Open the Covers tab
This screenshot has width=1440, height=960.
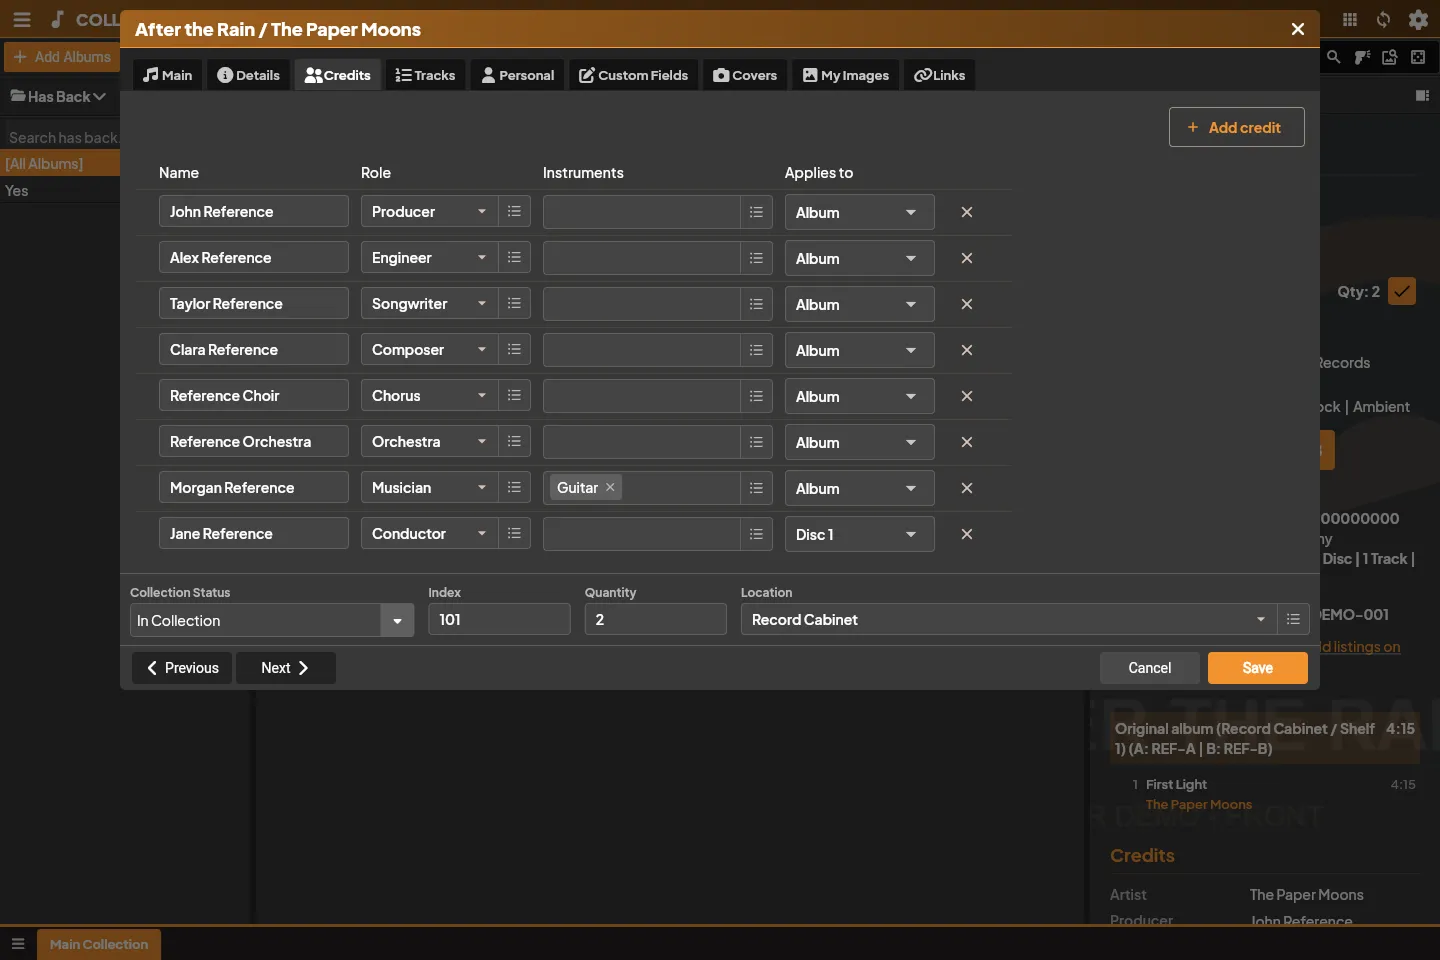[745, 75]
